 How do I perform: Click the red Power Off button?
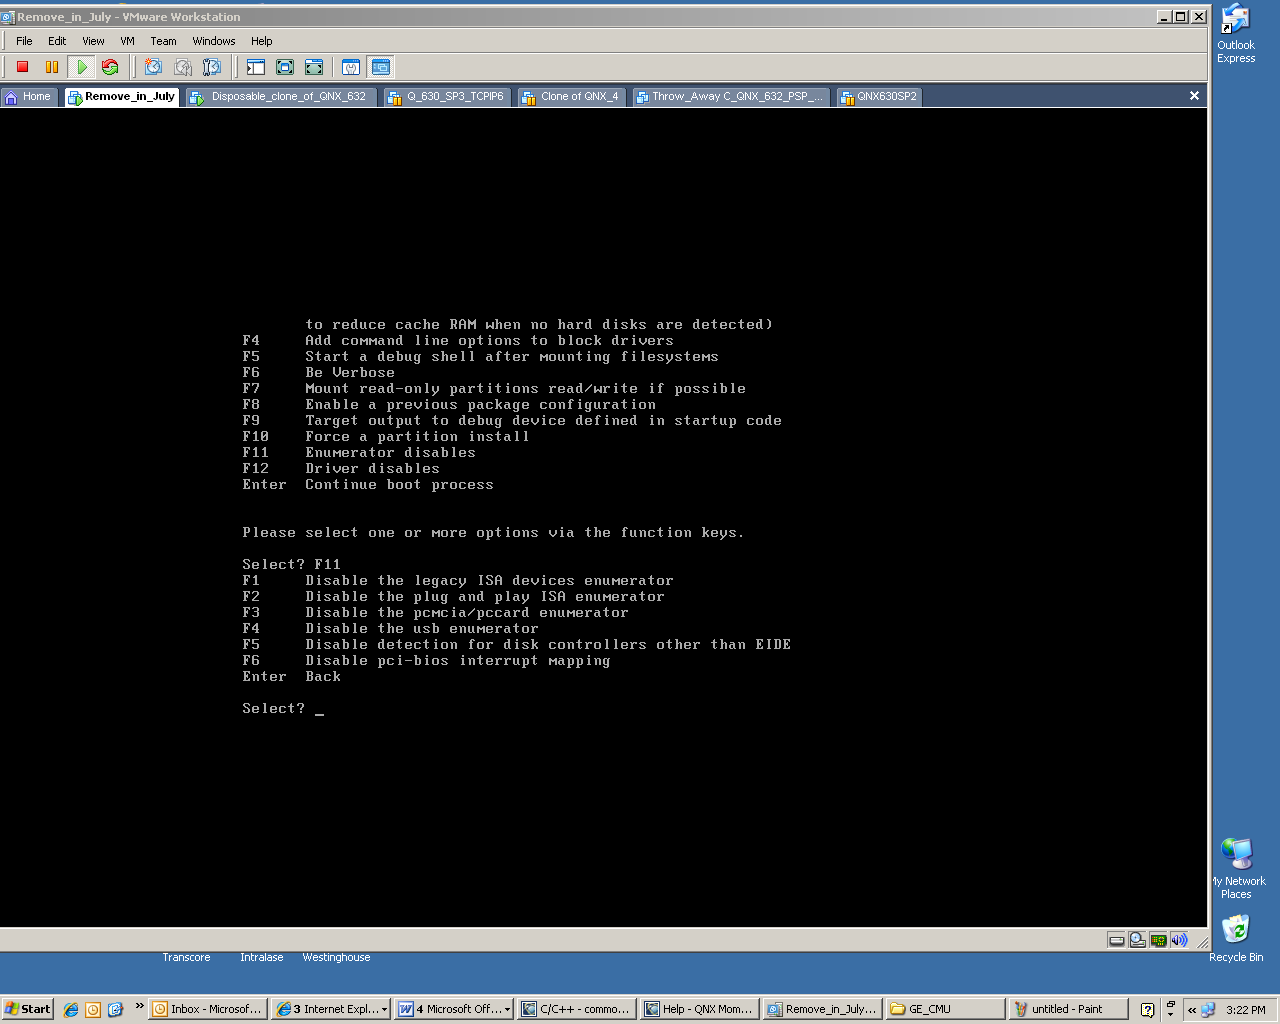point(22,67)
